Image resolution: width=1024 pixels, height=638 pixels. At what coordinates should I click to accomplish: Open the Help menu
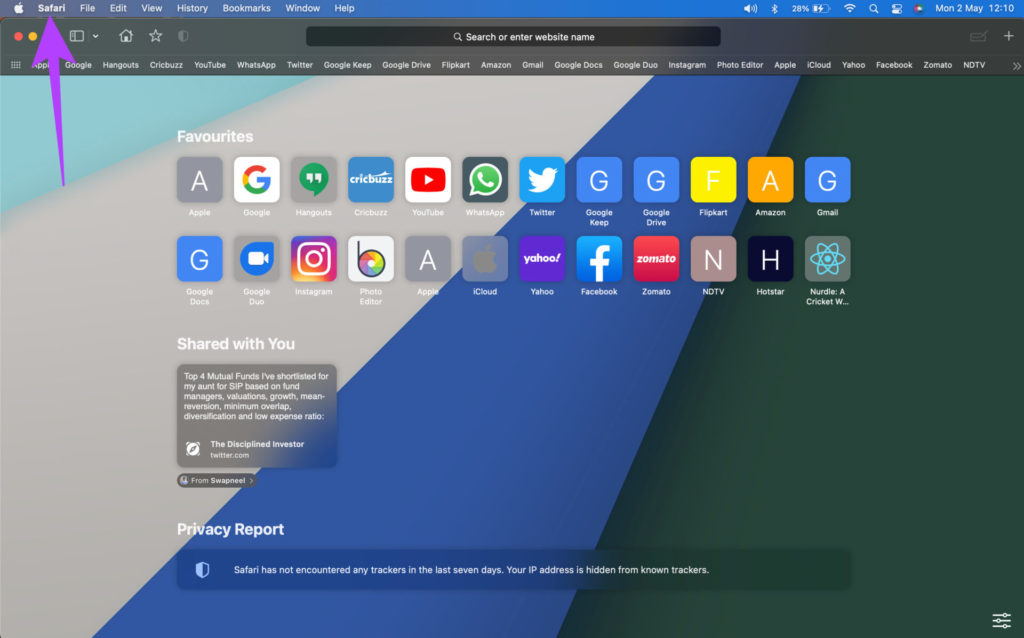click(x=344, y=8)
